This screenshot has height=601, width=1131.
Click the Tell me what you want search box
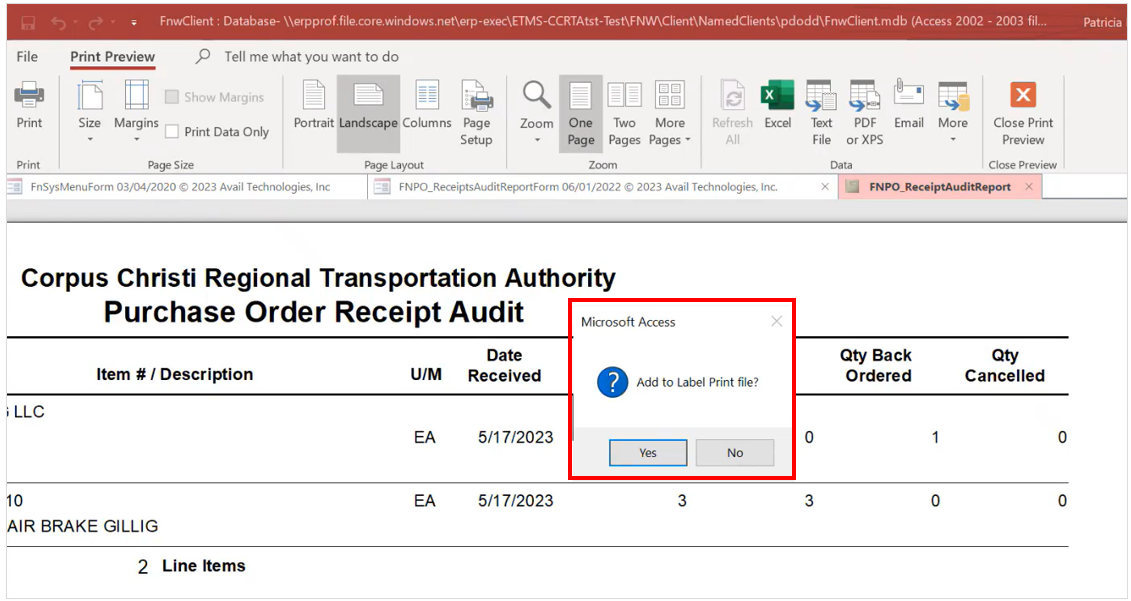pyautogui.click(x=311, y=57)
